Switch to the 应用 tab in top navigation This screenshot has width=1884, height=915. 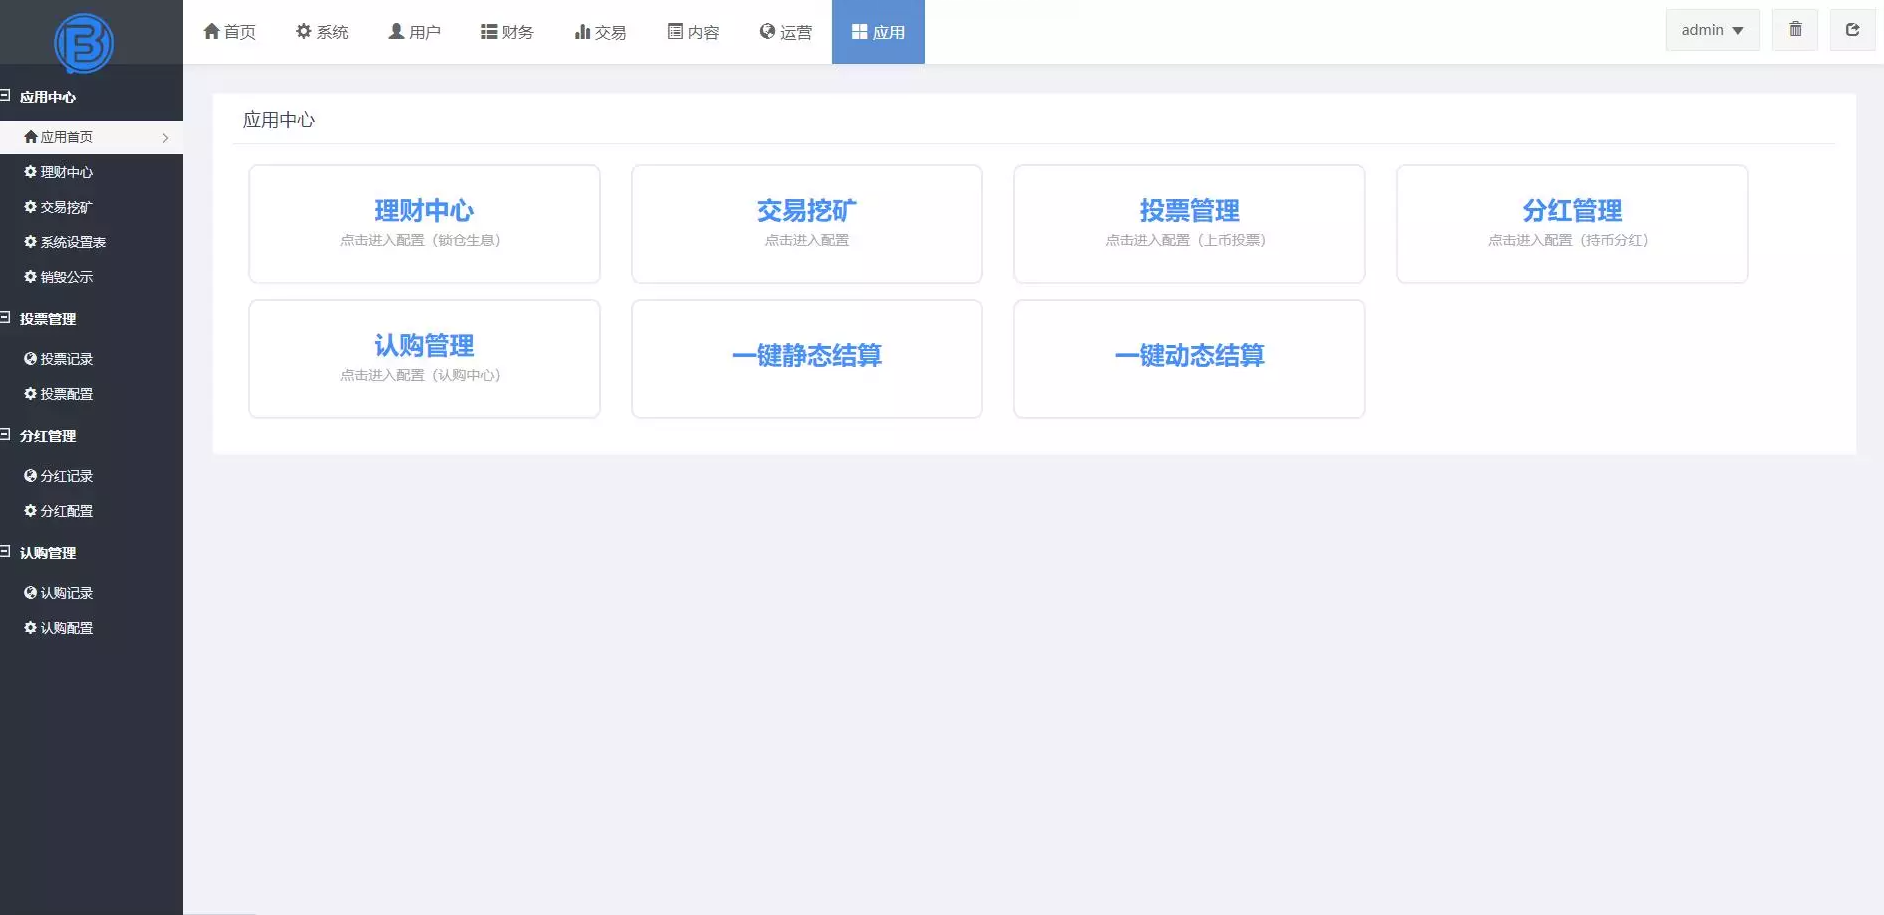(x=877, y=31)
